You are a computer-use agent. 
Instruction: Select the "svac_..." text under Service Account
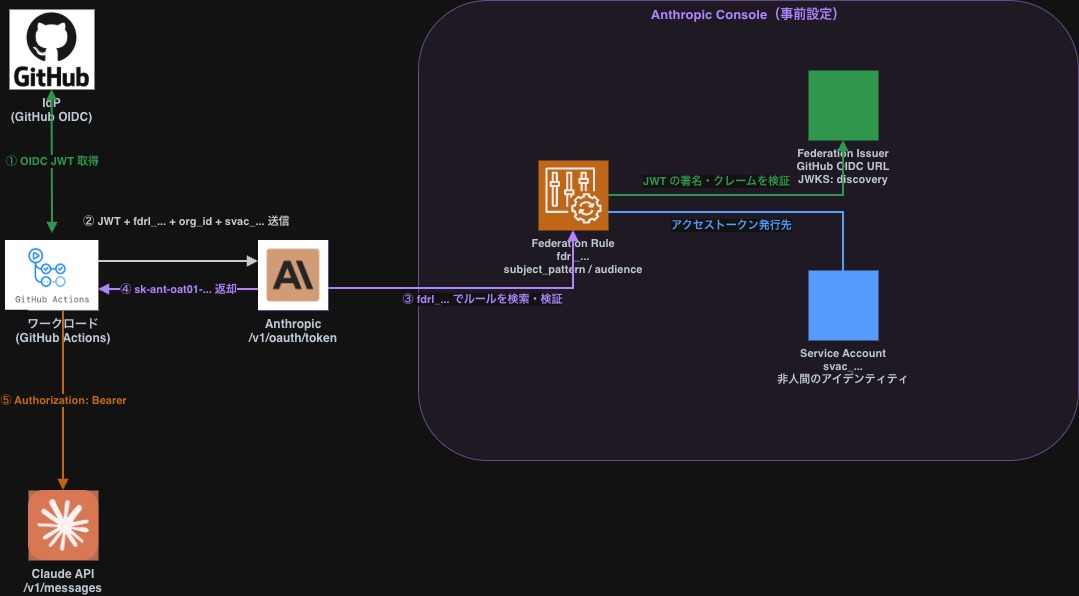click(843, 366)
